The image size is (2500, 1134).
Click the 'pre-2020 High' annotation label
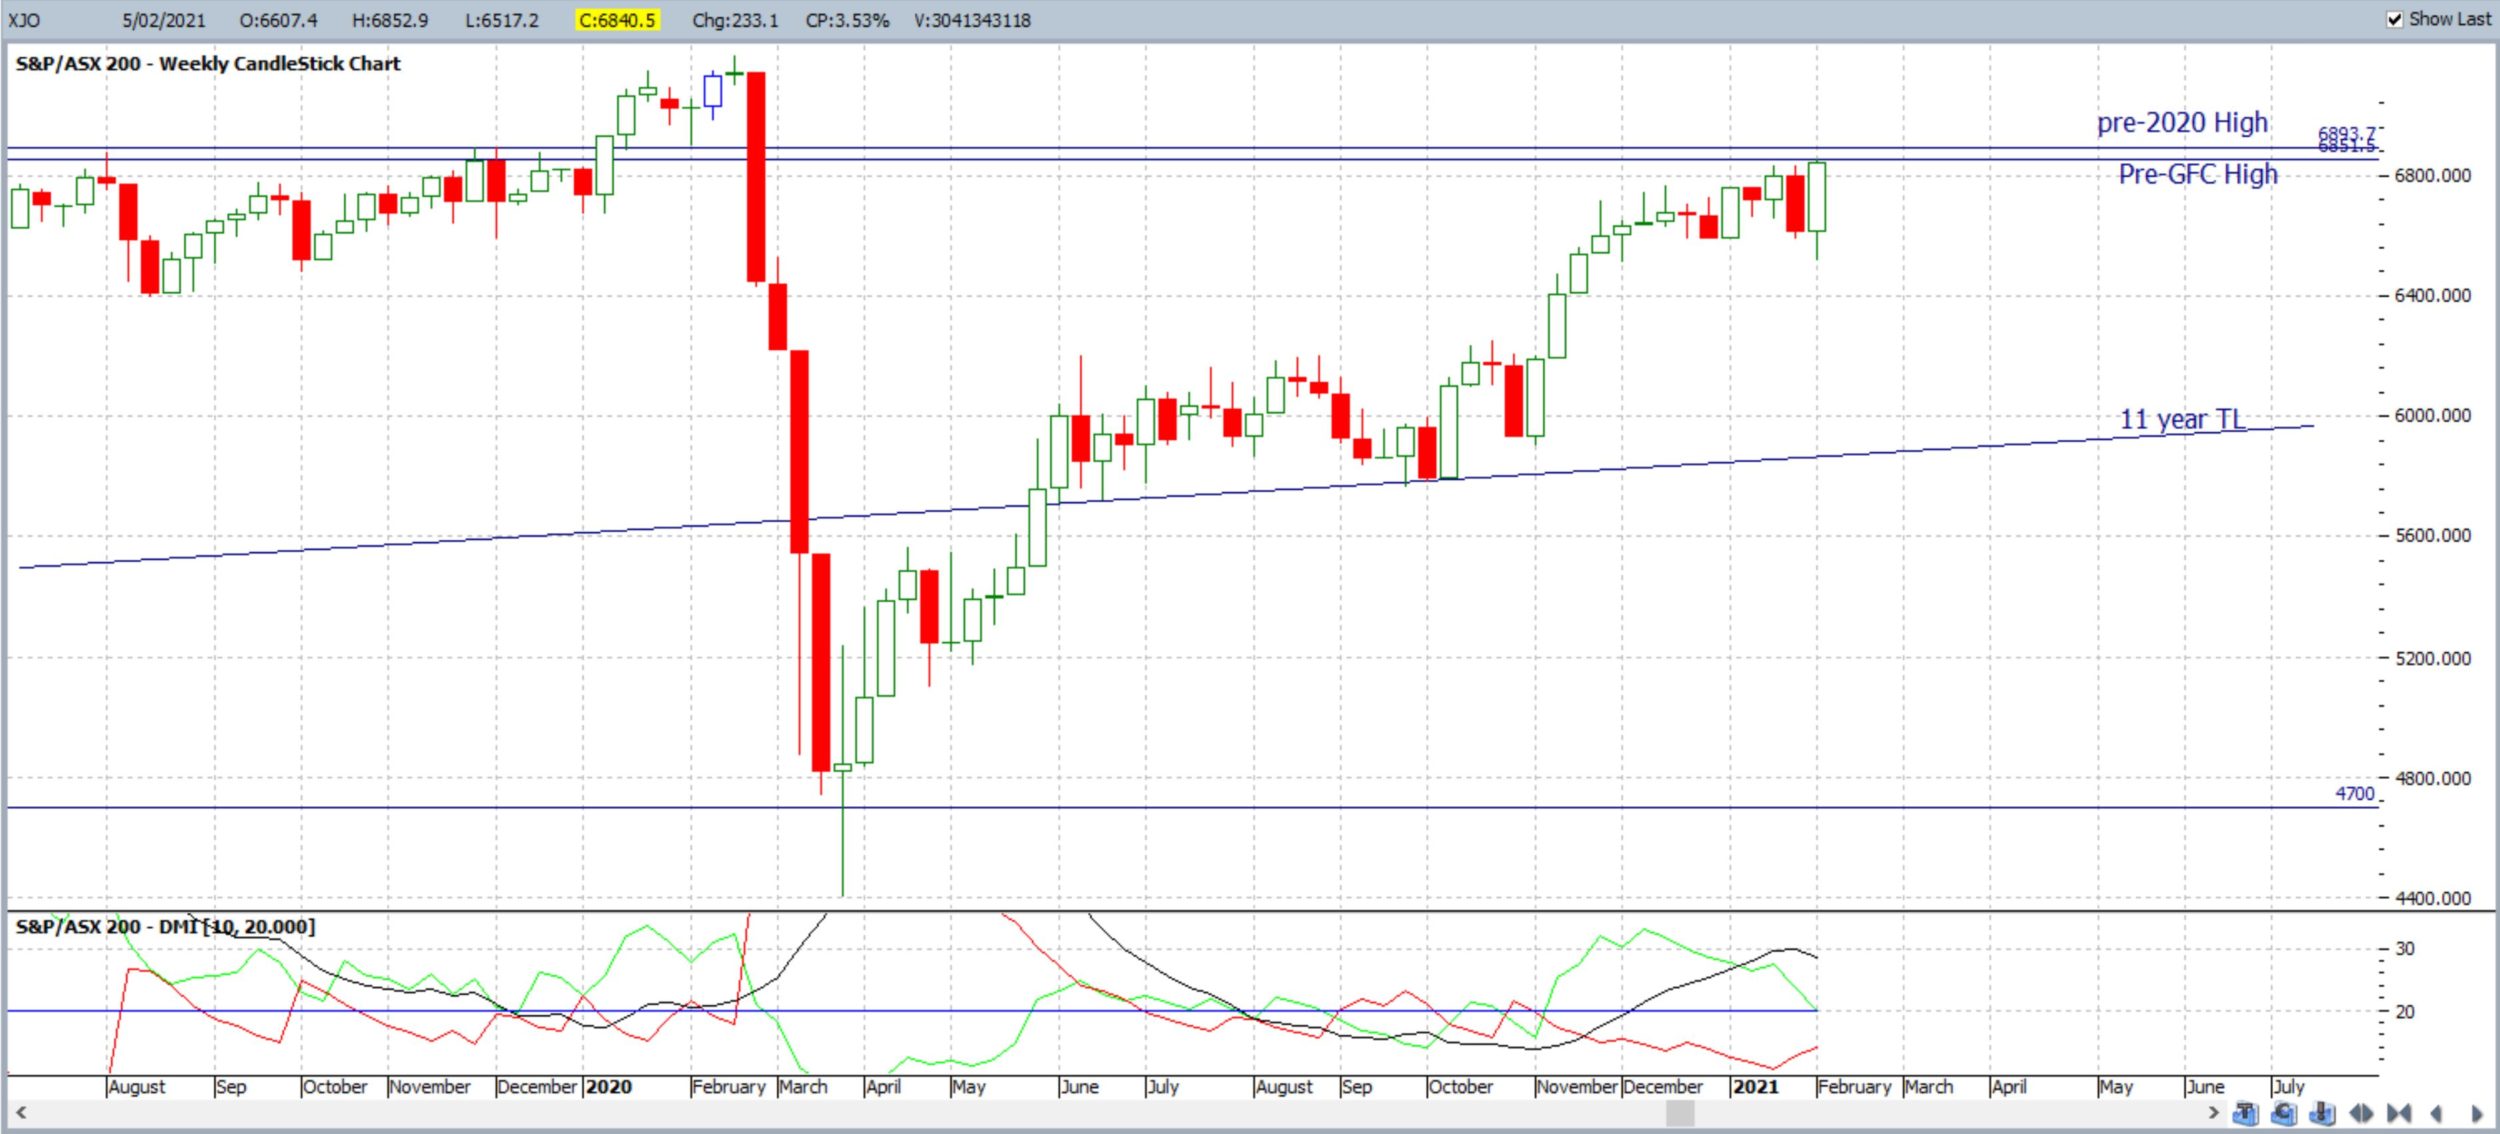coord(2182,123)
